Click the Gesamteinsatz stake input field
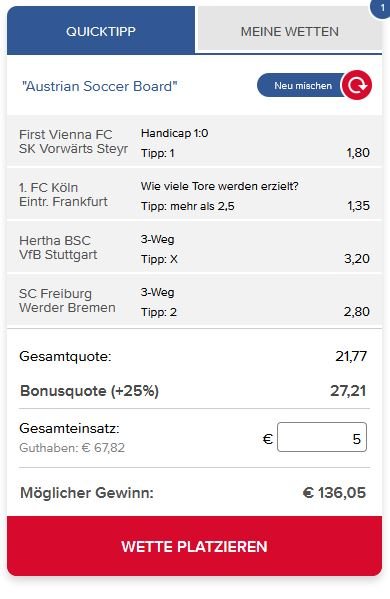The width and height of the screenshot is (390, 599). 322,437
